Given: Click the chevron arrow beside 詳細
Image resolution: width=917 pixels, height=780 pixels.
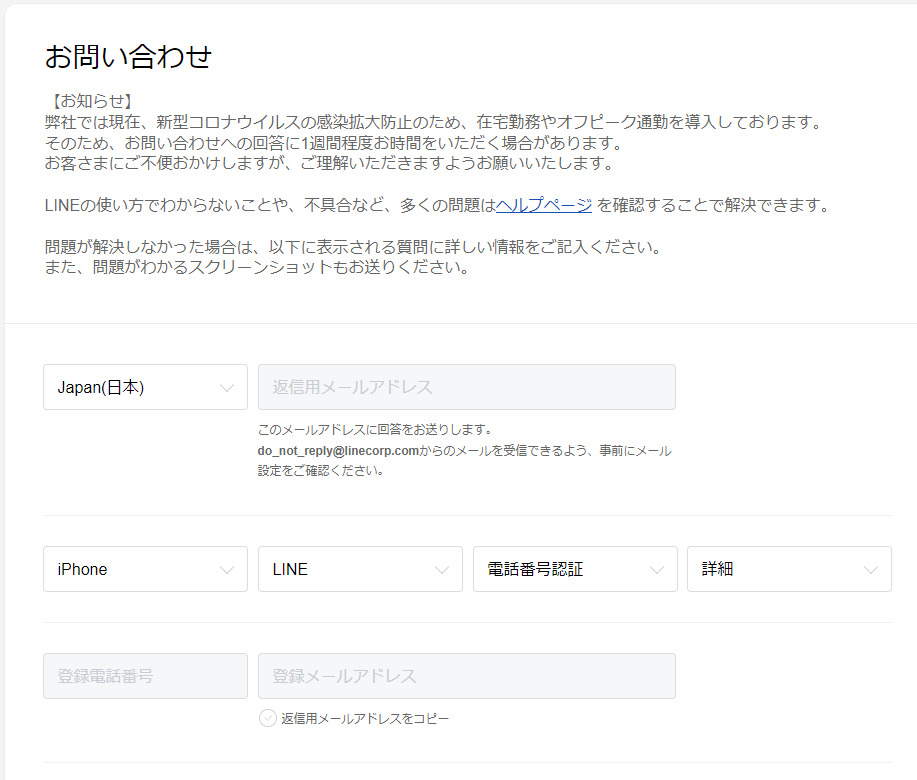Looking at the screenshot, I should pos(871,570).
